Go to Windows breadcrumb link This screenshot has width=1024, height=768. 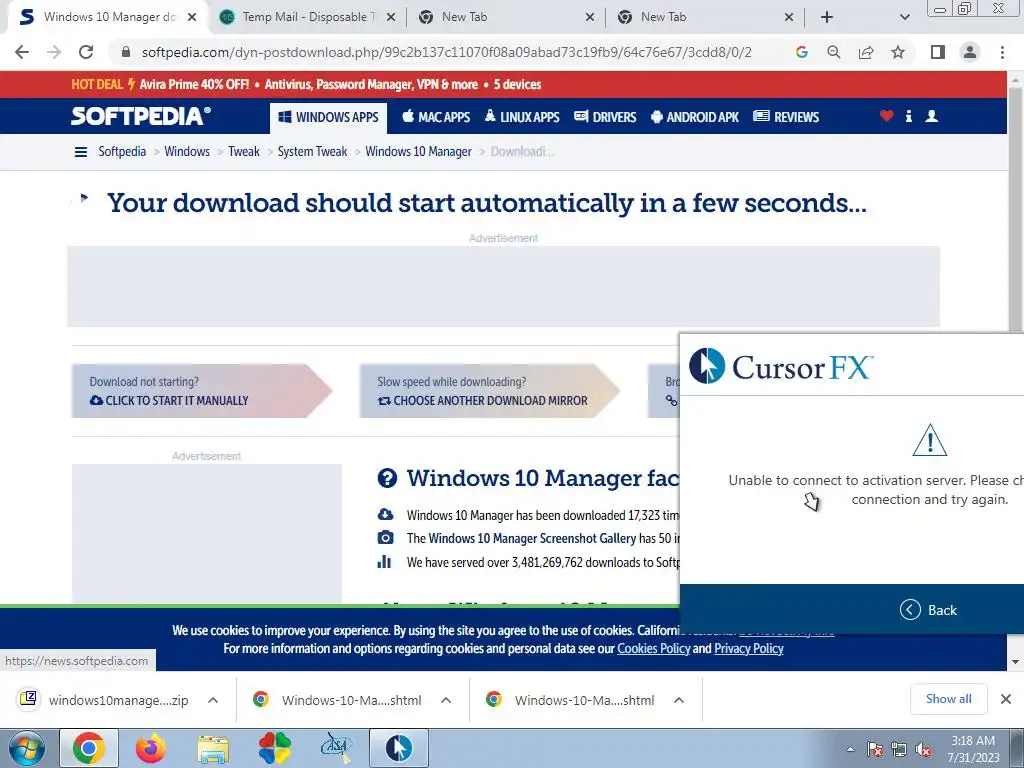(187, 152)
